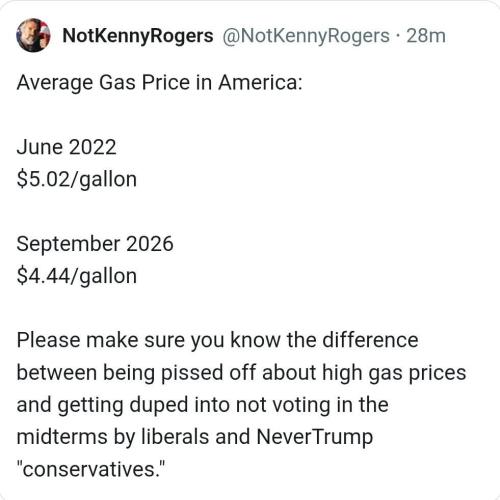
Task: Click the 'Average Gas Price in America:' line
Action: click(159, 83)
